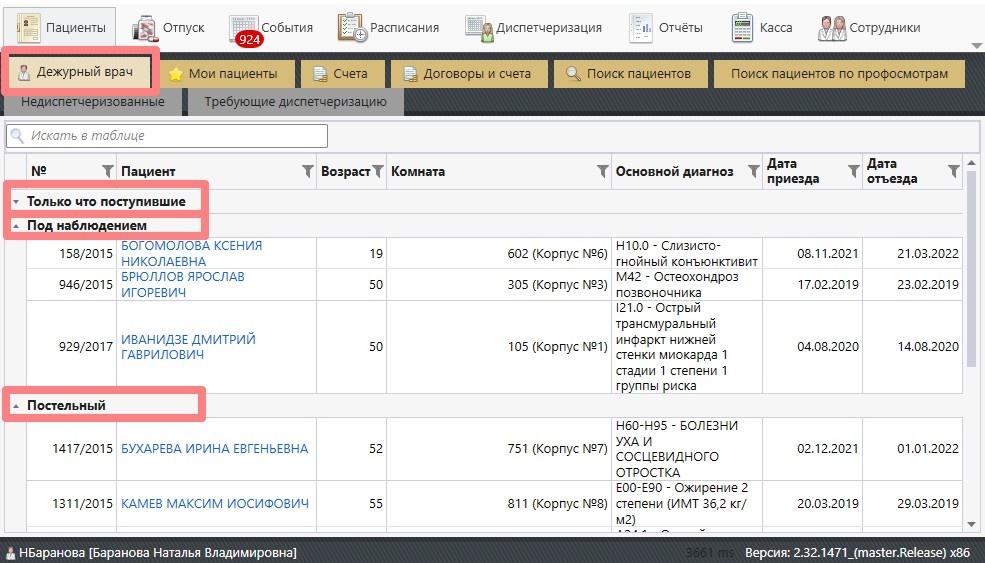The image size is (985, 563).
Task: Open patient БУХАРЕВА ИРИНА ЕВГЕНЬЕВНА
Action: coord(214,449)
